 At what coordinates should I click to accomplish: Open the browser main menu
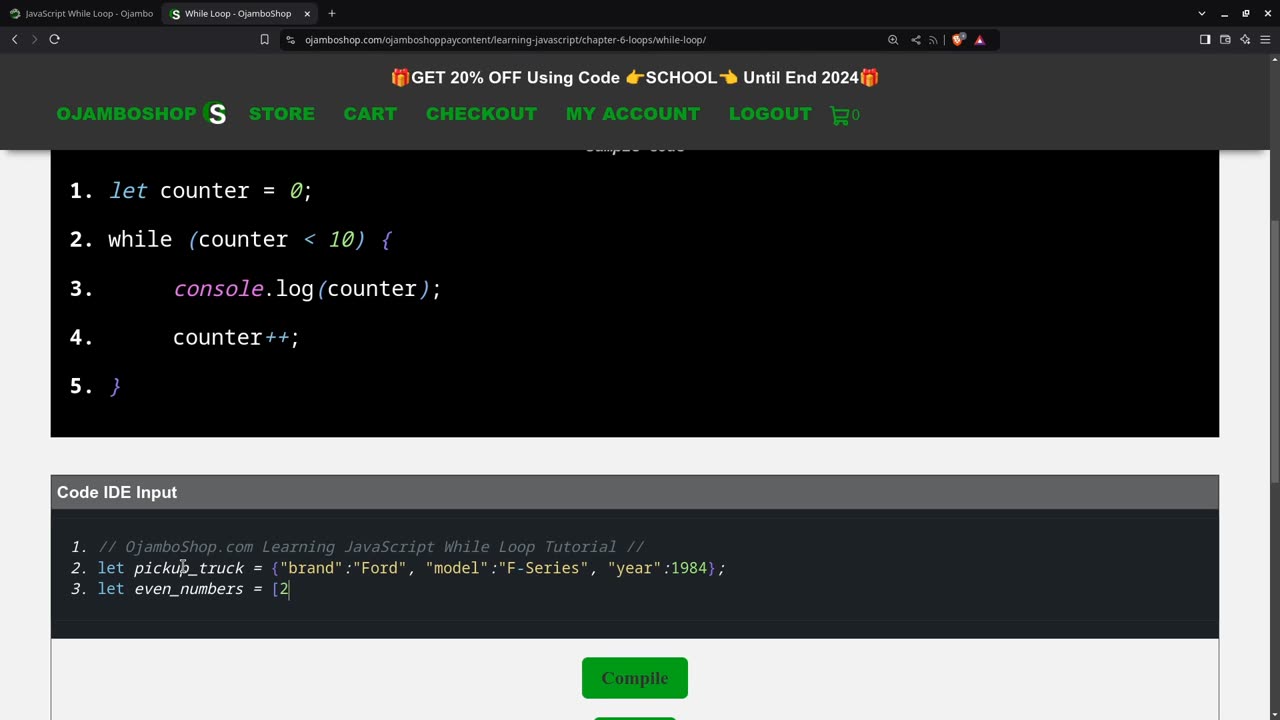1265,40
